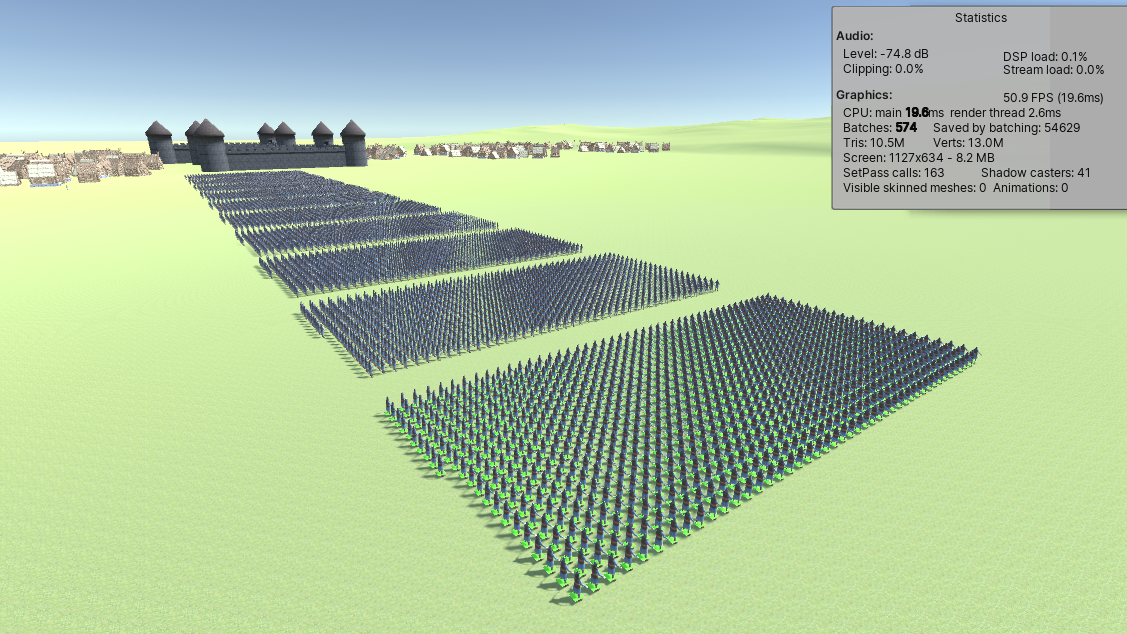Click the CPU main 19.6ms value
The image size is (1127, 634).
[x=893, y=113]
